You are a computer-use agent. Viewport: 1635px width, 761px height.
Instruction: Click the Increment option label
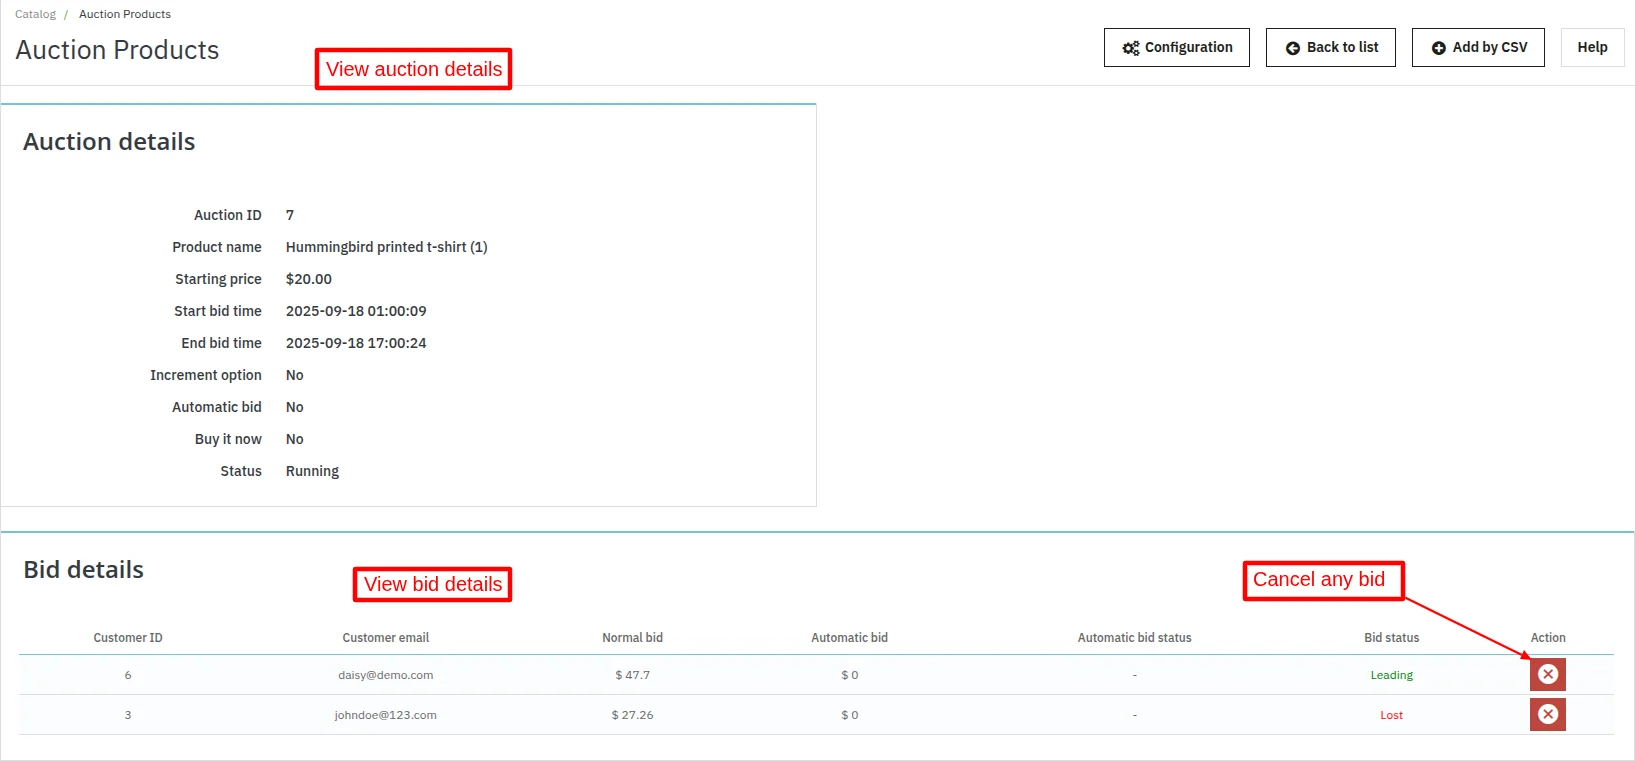pyautogui.click(x=206, y=375)
